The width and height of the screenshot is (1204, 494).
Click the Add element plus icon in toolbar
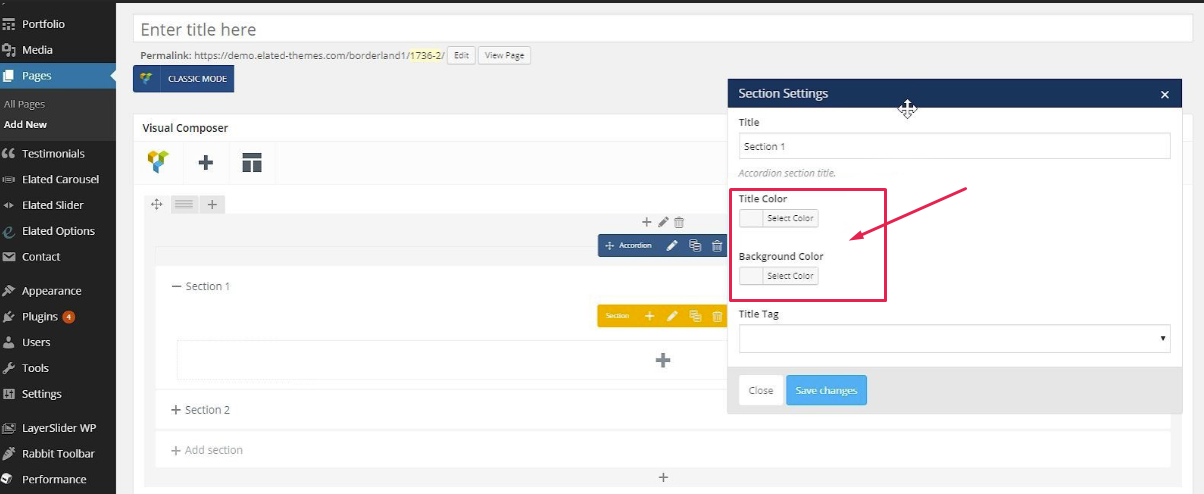(x=205, y=162)
